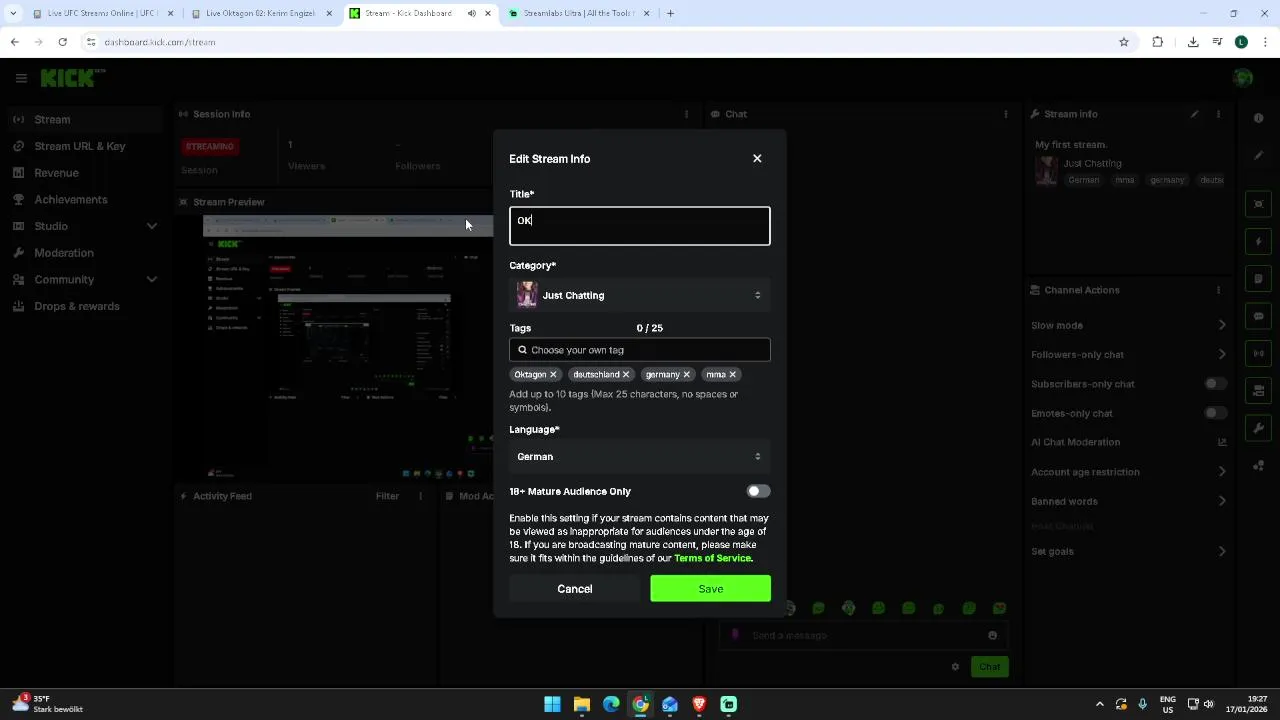1280x720 pixels.
Task: Cancel editing stream info
Action: pos(575,589)
